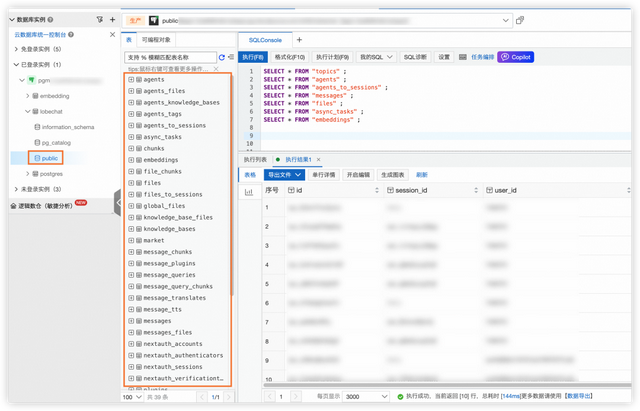Open the Copilot assistant
This screenshot has width=640, height=411.
coord(516,57)
